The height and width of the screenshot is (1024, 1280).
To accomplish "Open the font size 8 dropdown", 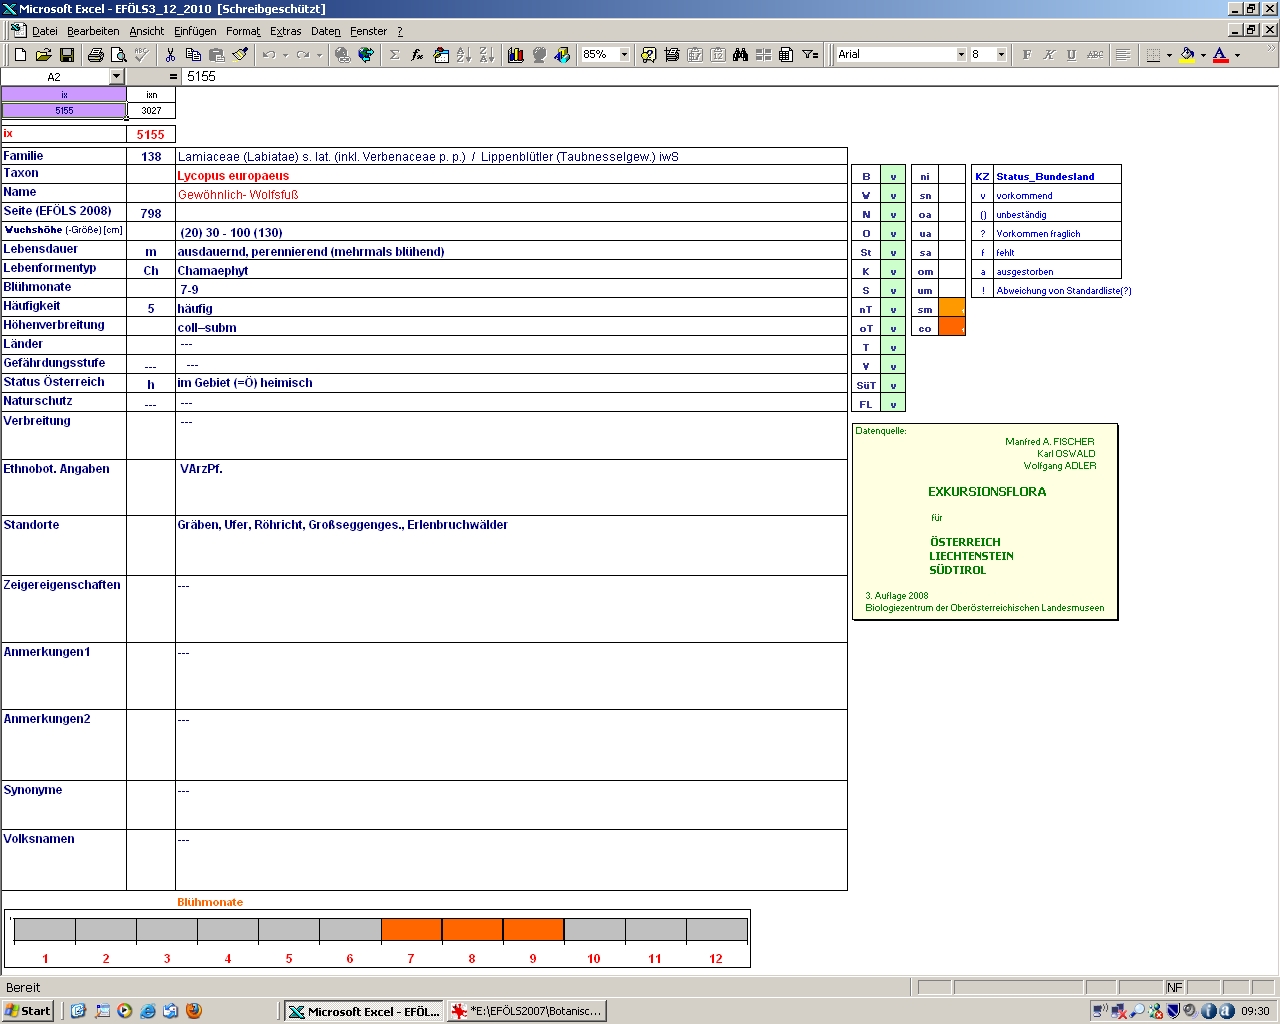I will 1001,55.
